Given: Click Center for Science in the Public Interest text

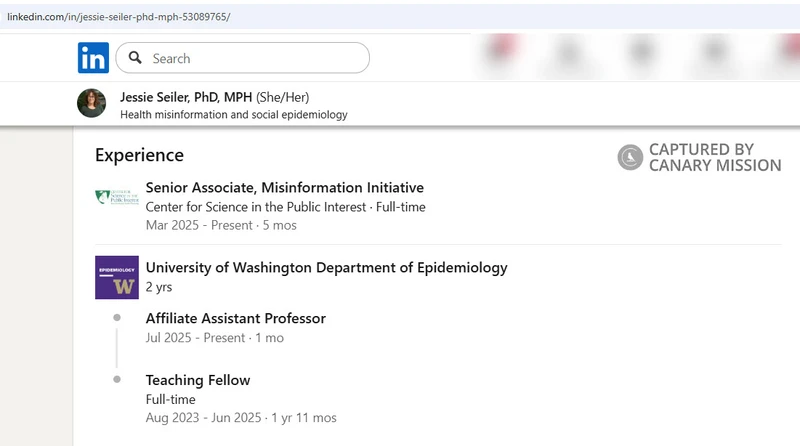Looking at the screenshot, I should tap(256, 207).
